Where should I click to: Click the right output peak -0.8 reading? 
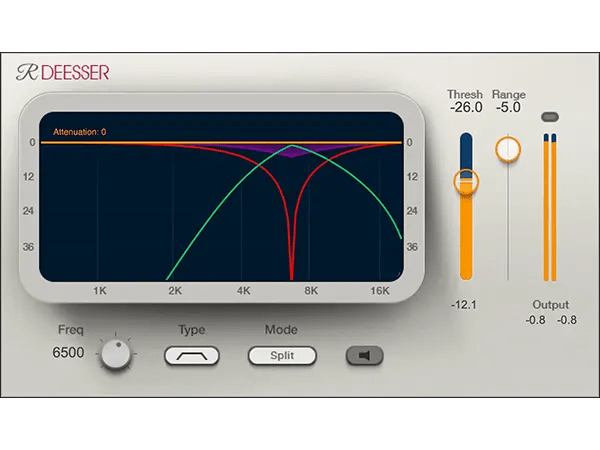point(567,320)
